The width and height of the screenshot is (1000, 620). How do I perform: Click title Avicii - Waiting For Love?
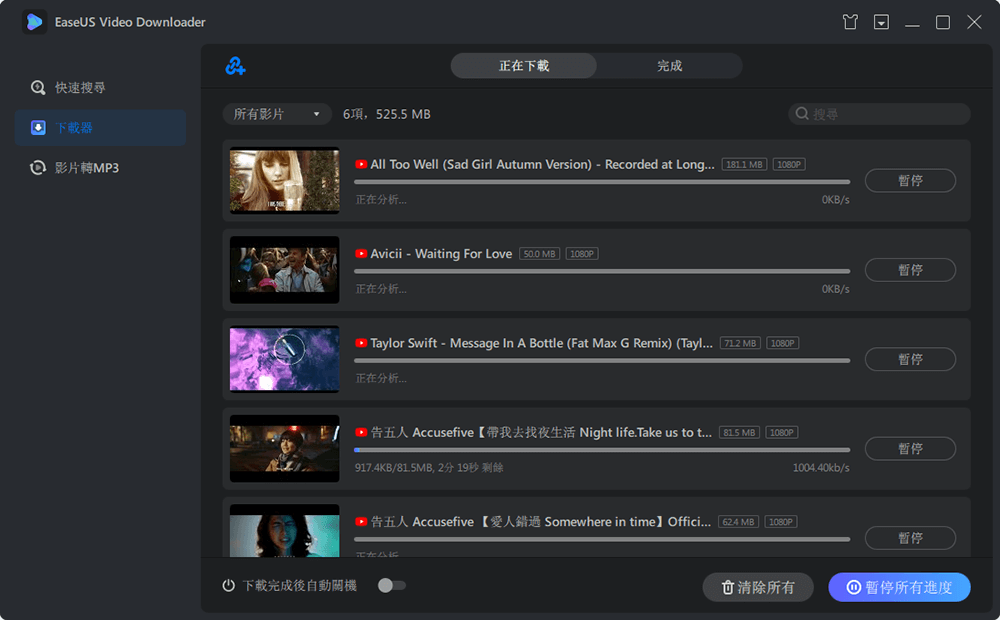pos(441,254)
